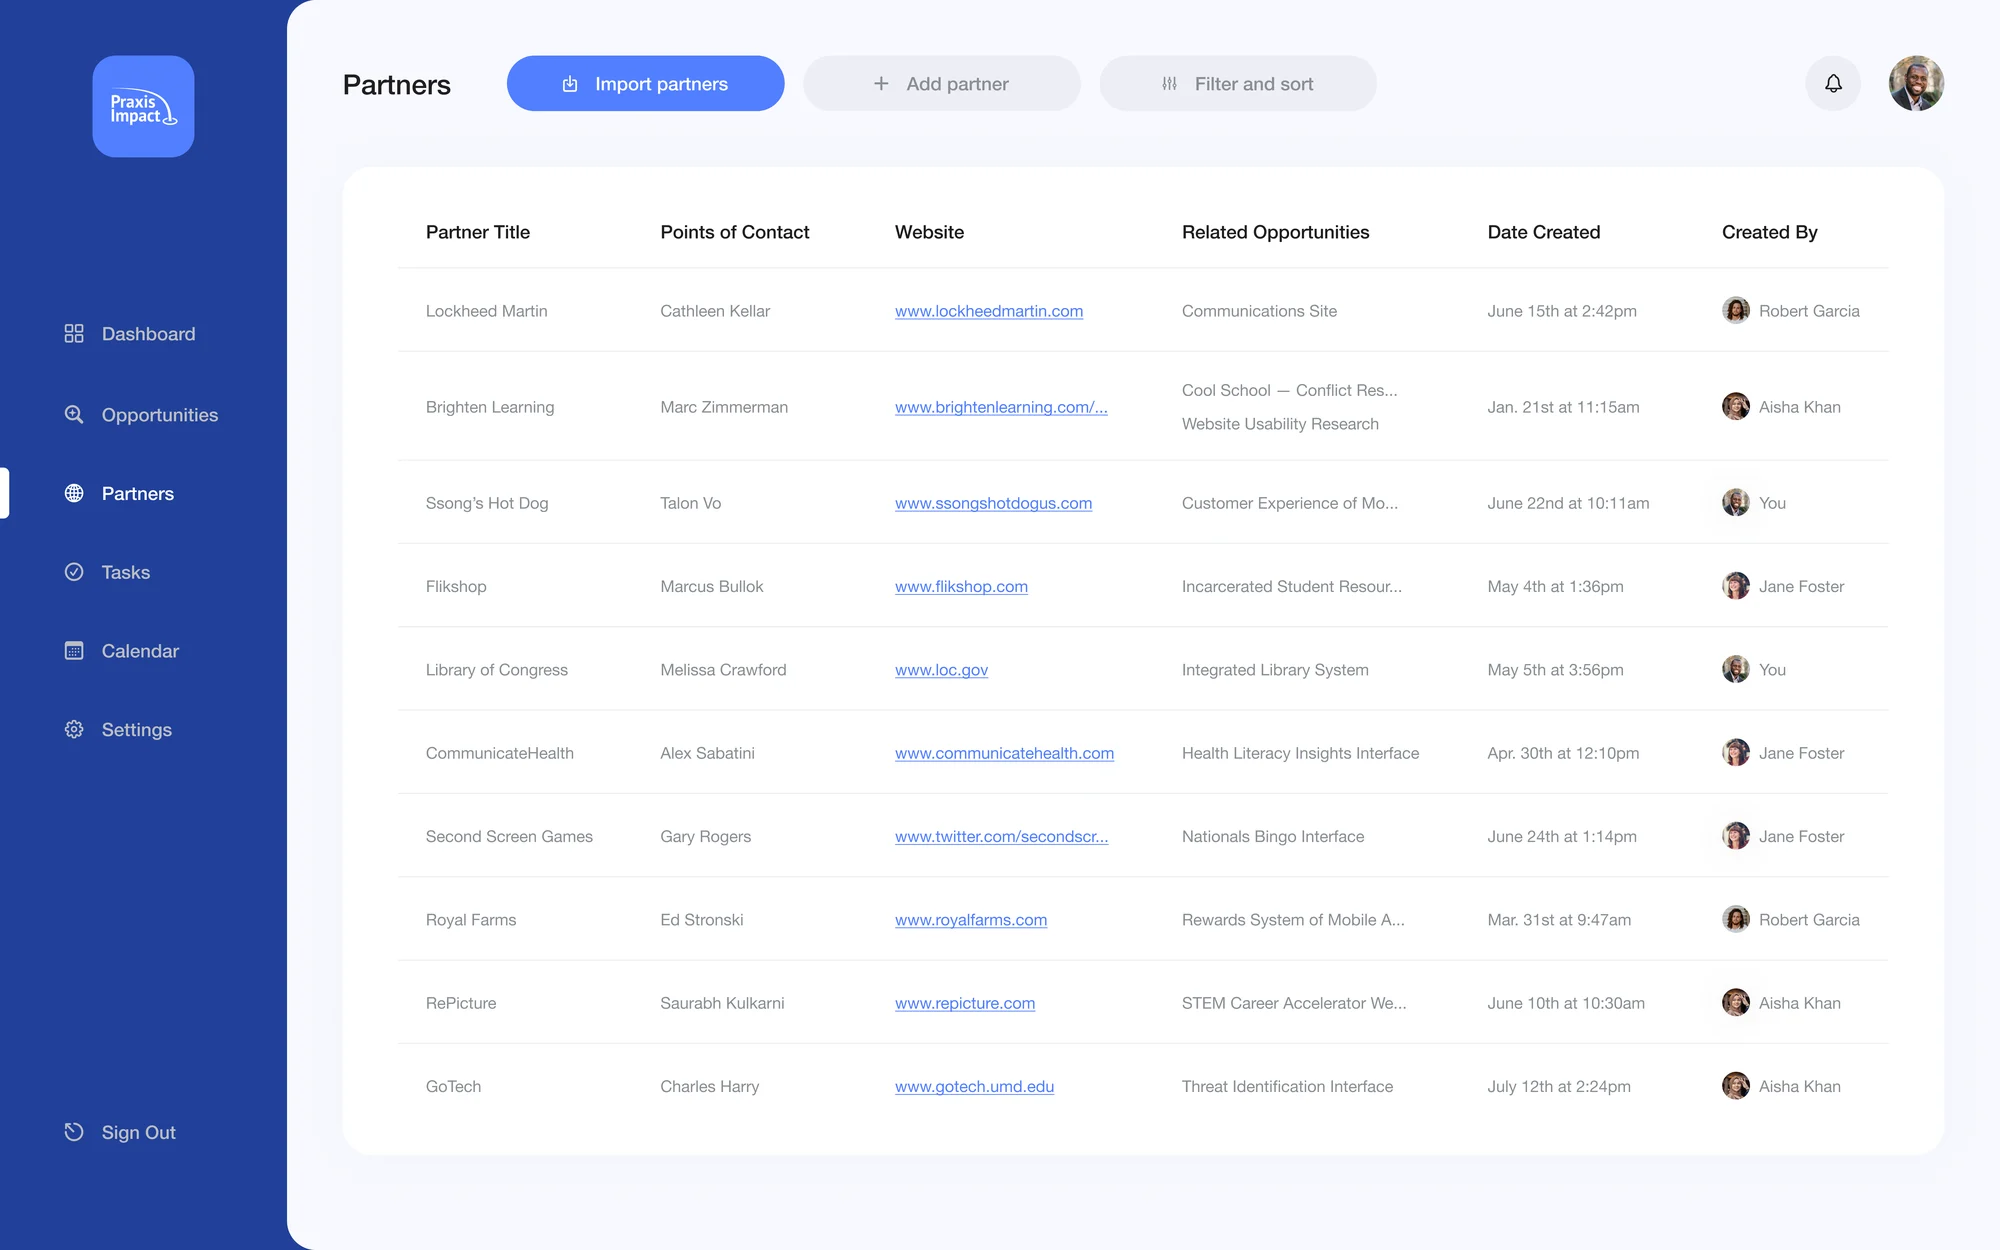Screen dimensions: 2000x1250
Task: Click Aisha Khan's avatar in RePicture row
Action: (1736, 1002)
